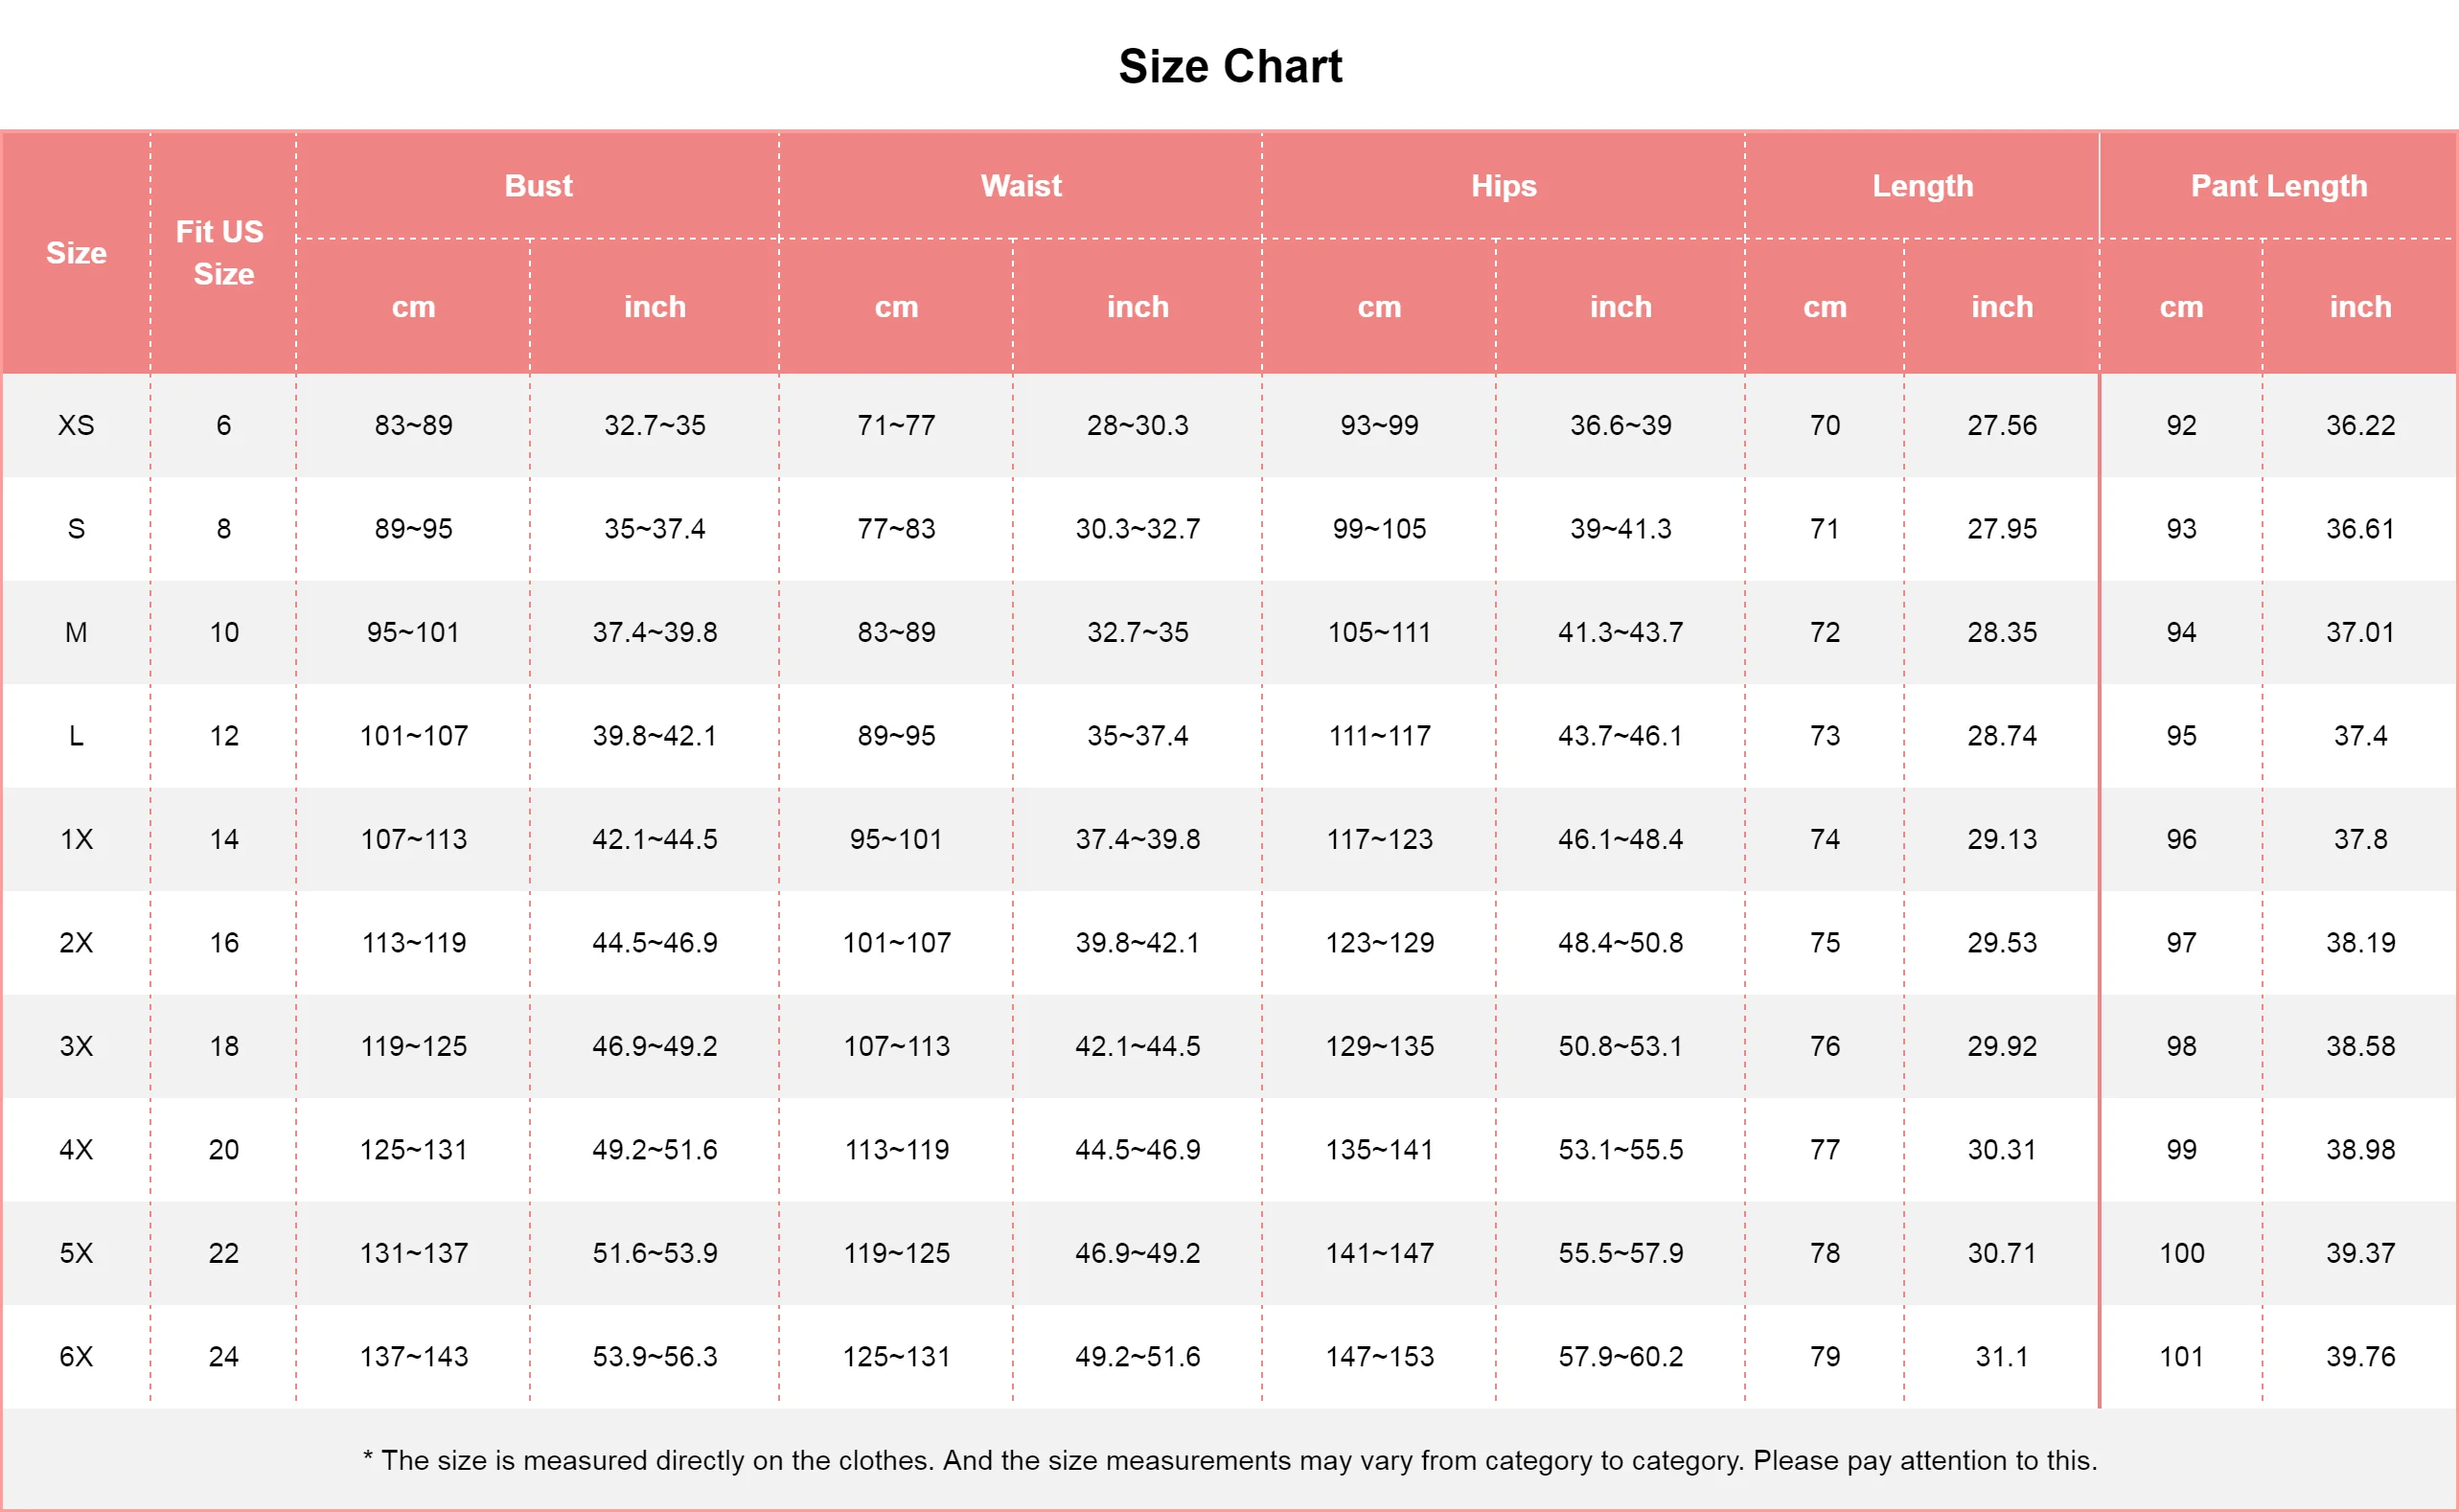Click length inch value "31.1"
The width and height of the screenshot is (2459, 1512).
[2002, 1357]
